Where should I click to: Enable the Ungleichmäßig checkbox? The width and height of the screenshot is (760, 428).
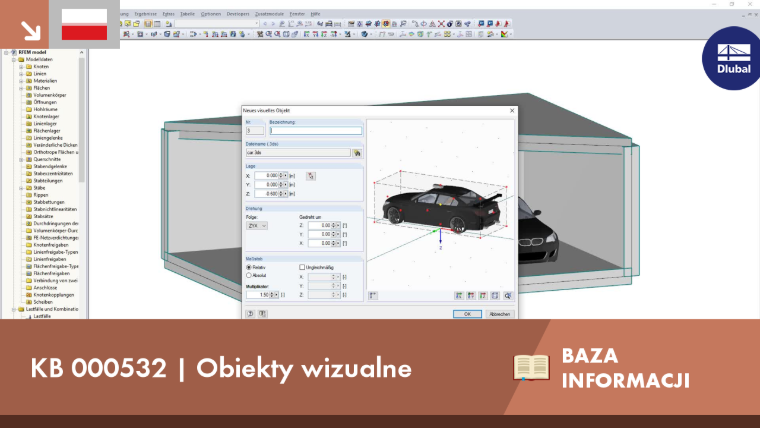pos(302,267)
